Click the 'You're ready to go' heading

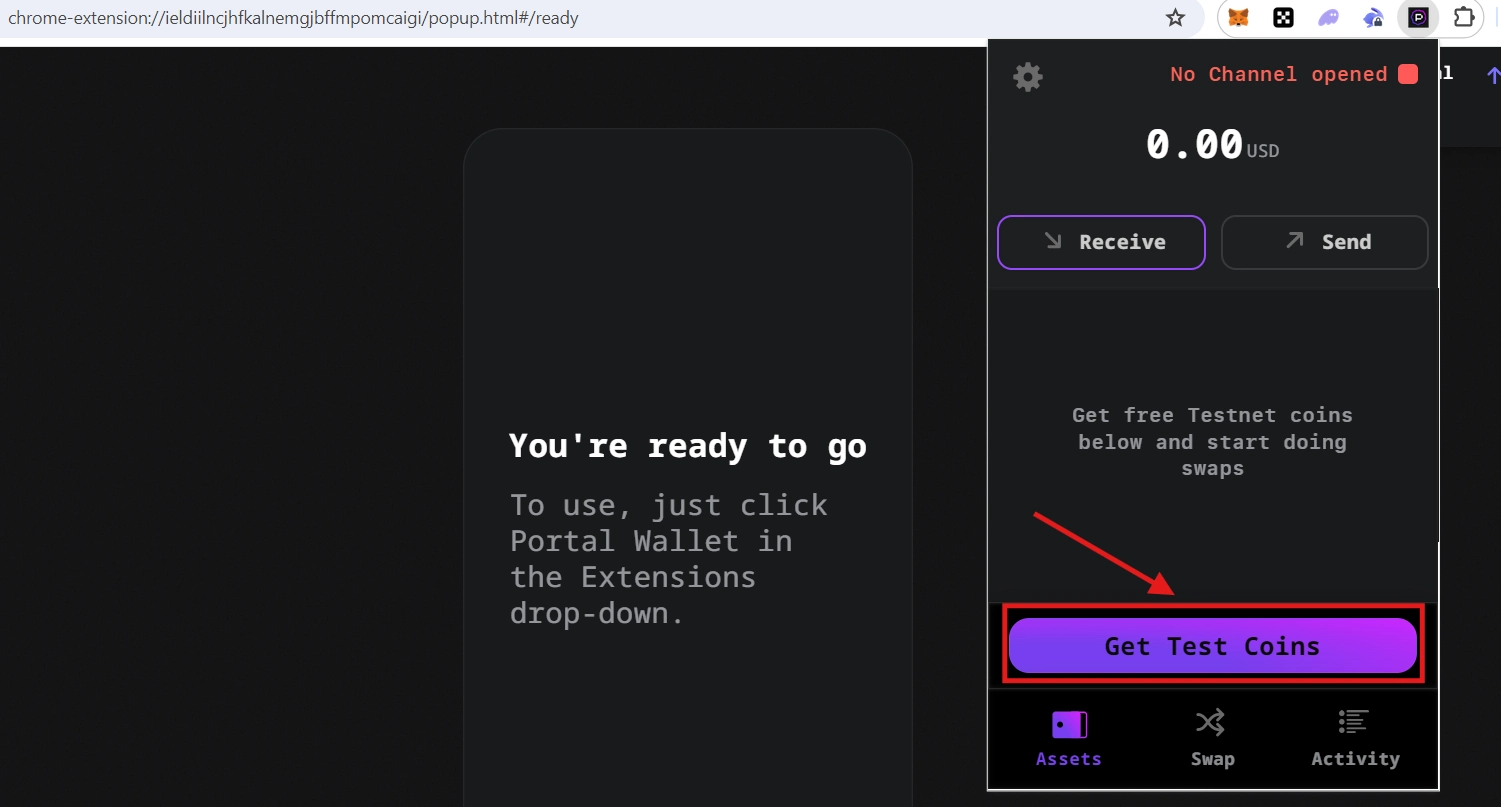click(x=688, y=446)
